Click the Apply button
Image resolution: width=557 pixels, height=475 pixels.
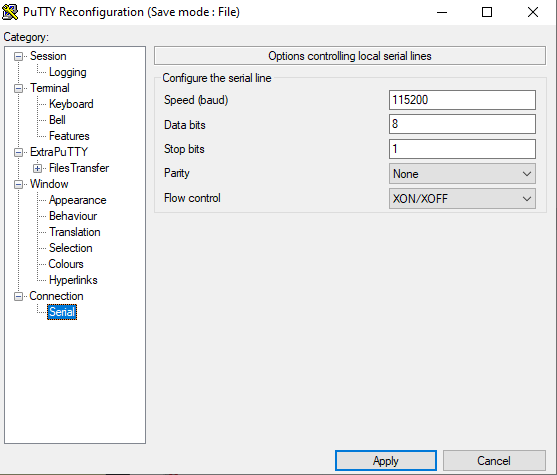[386, 461]
